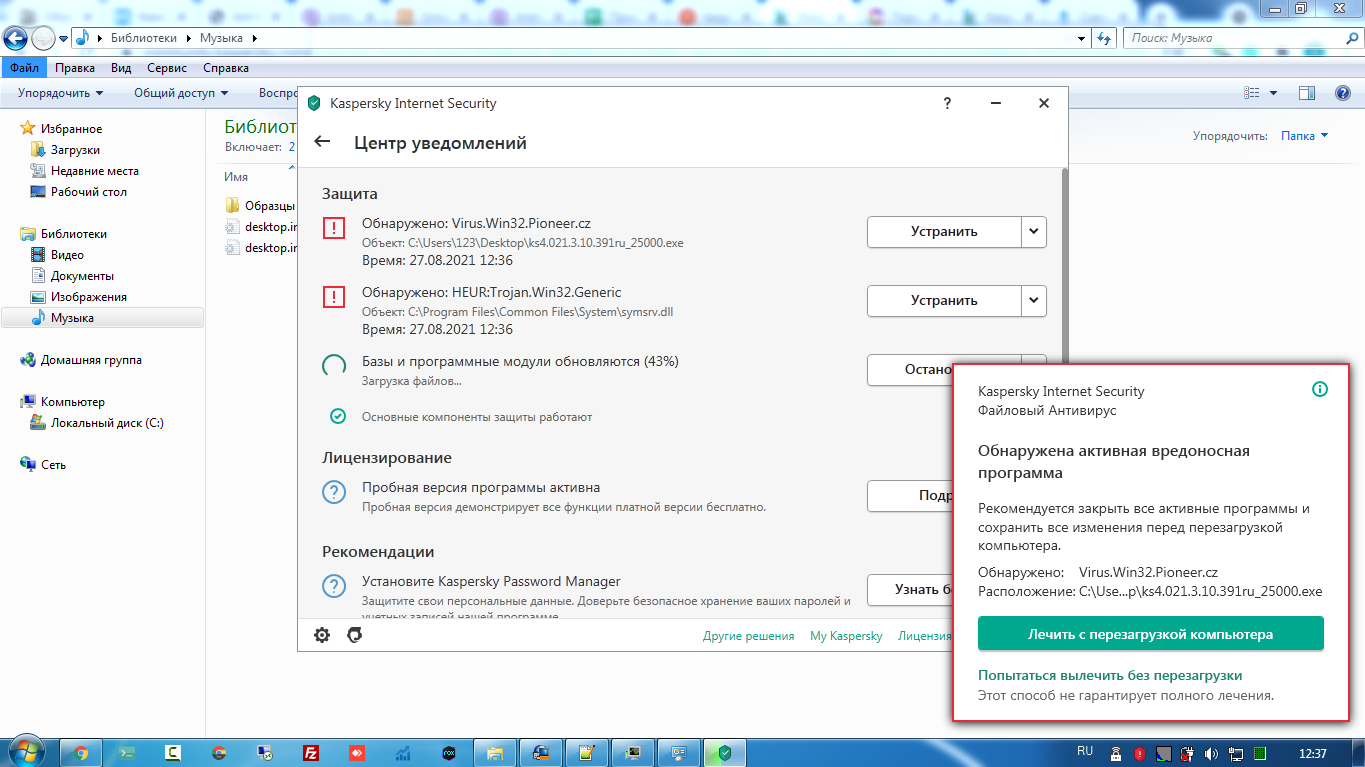Click Попытаться вылечить без перезагрузки link
Screen dimensions: 1365x767
(x=1109, y=675)
